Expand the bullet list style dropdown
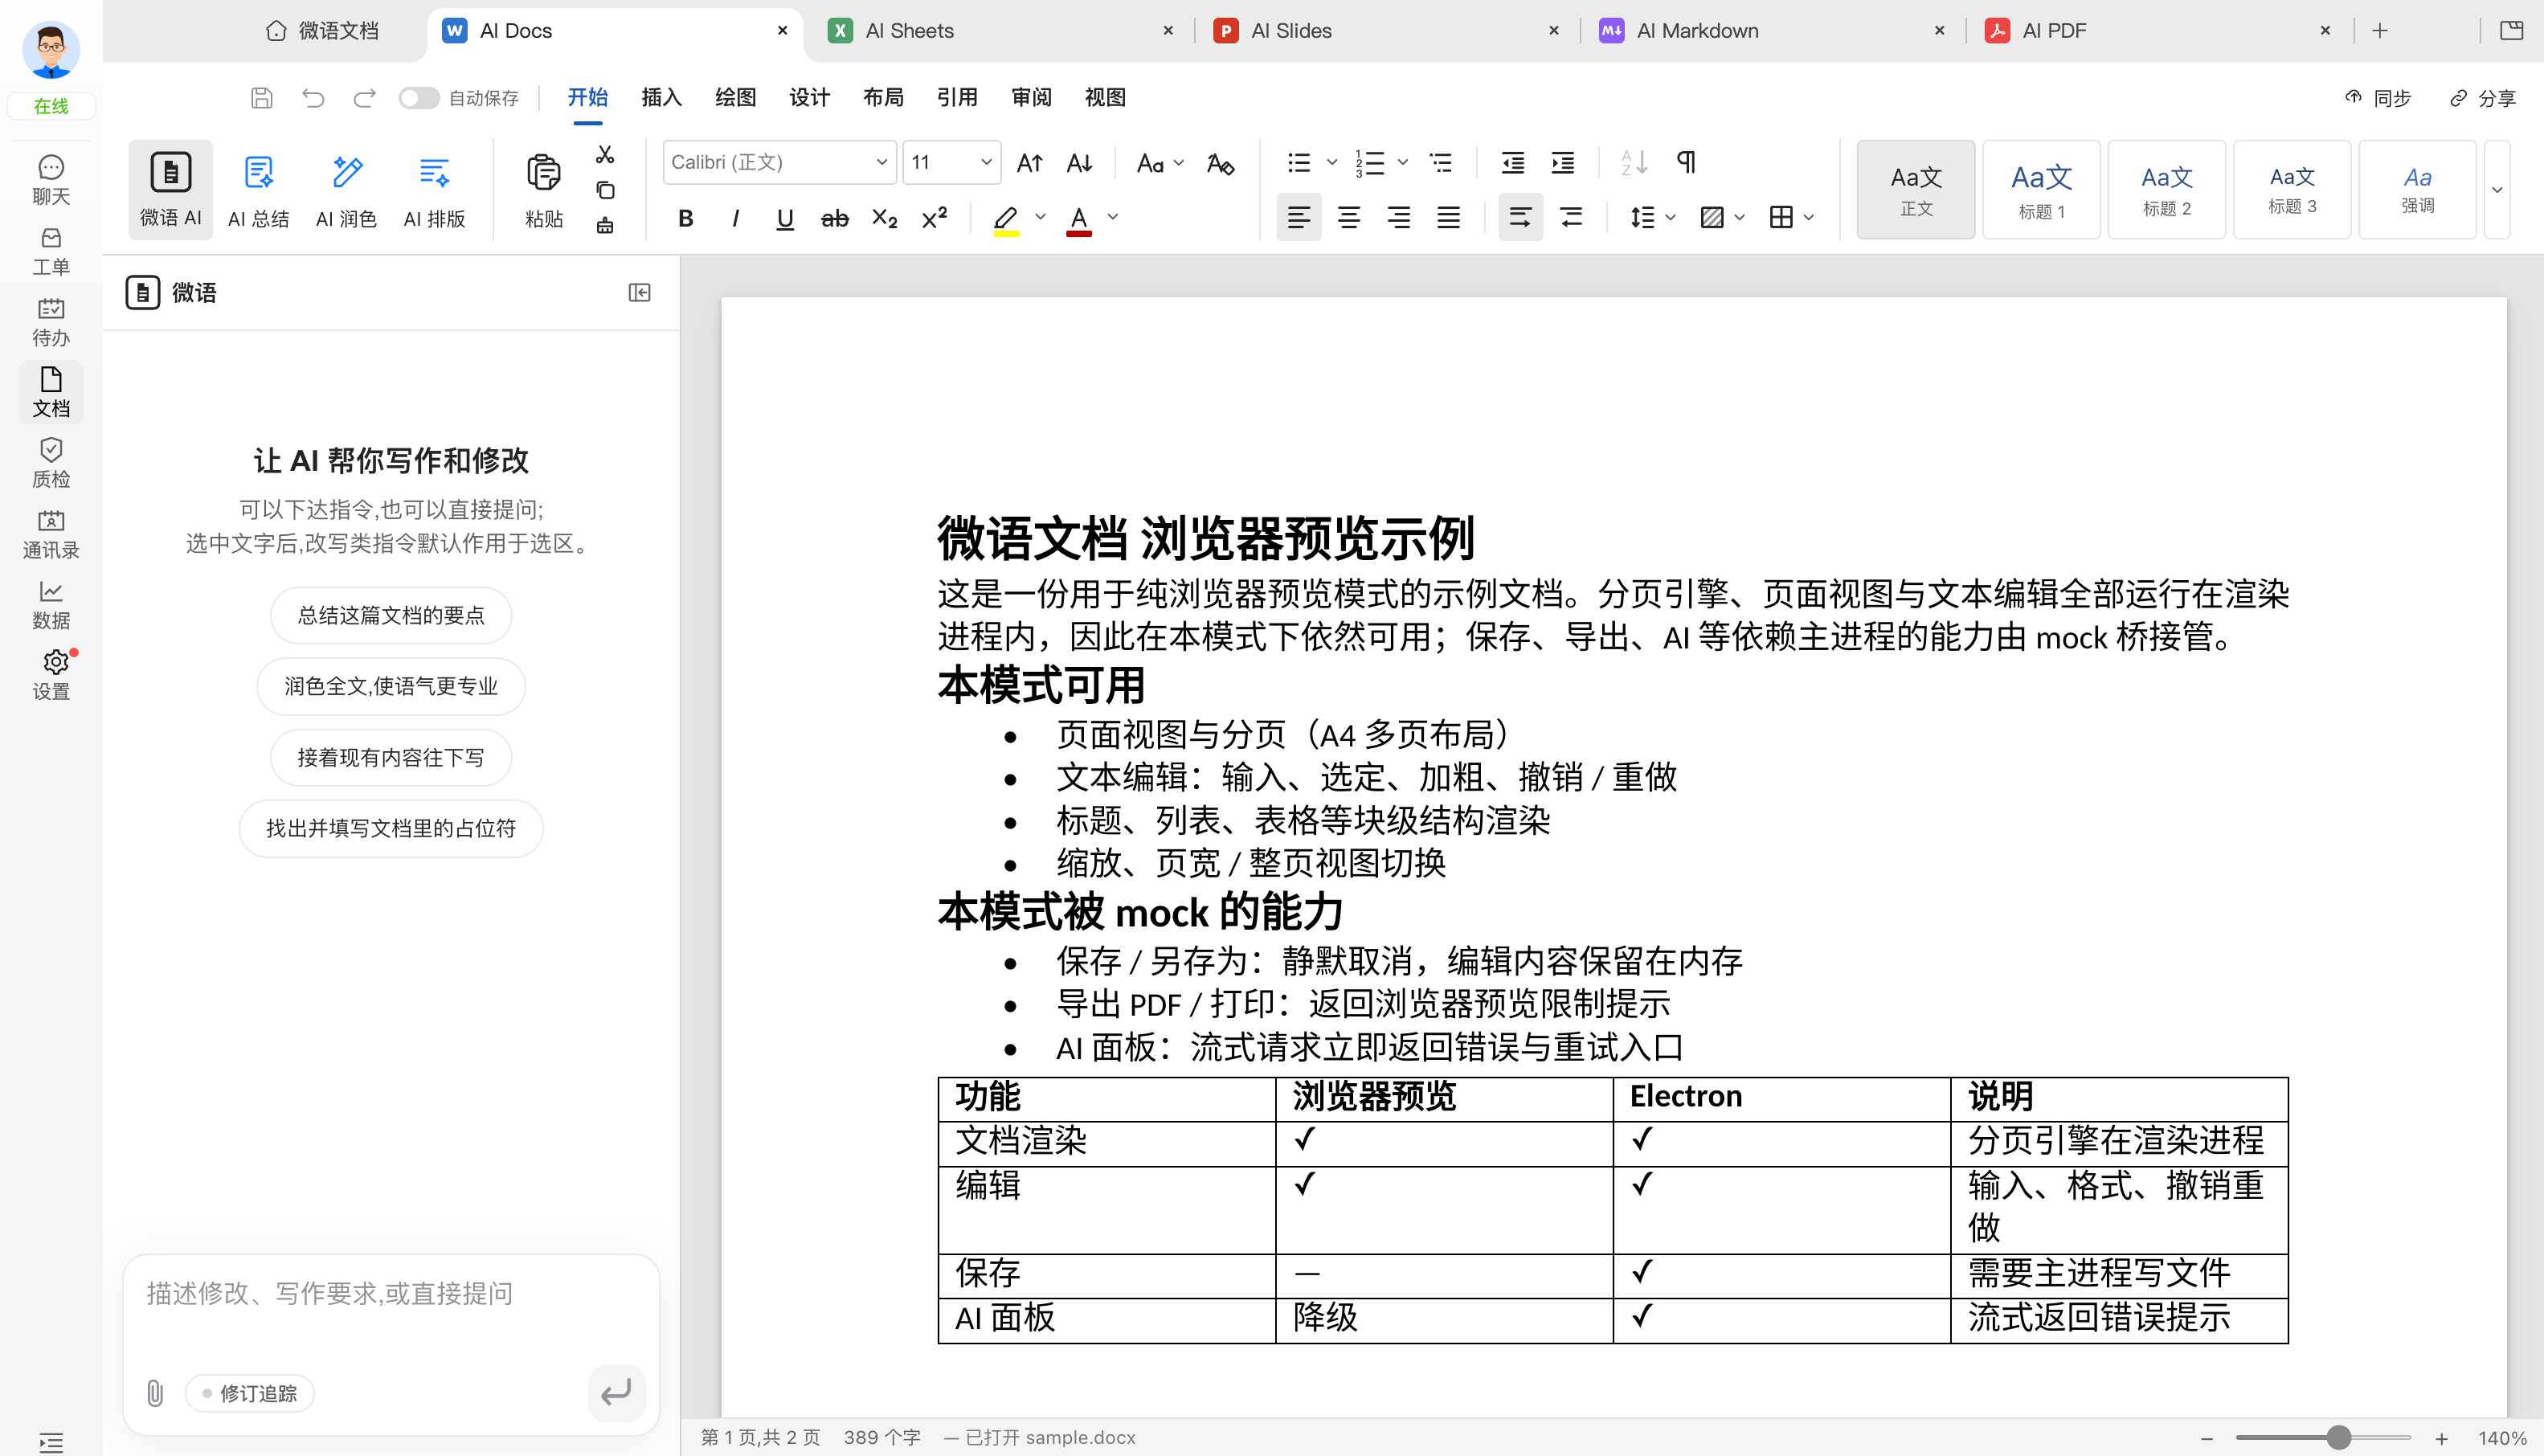 click(x=1332, y=162)
